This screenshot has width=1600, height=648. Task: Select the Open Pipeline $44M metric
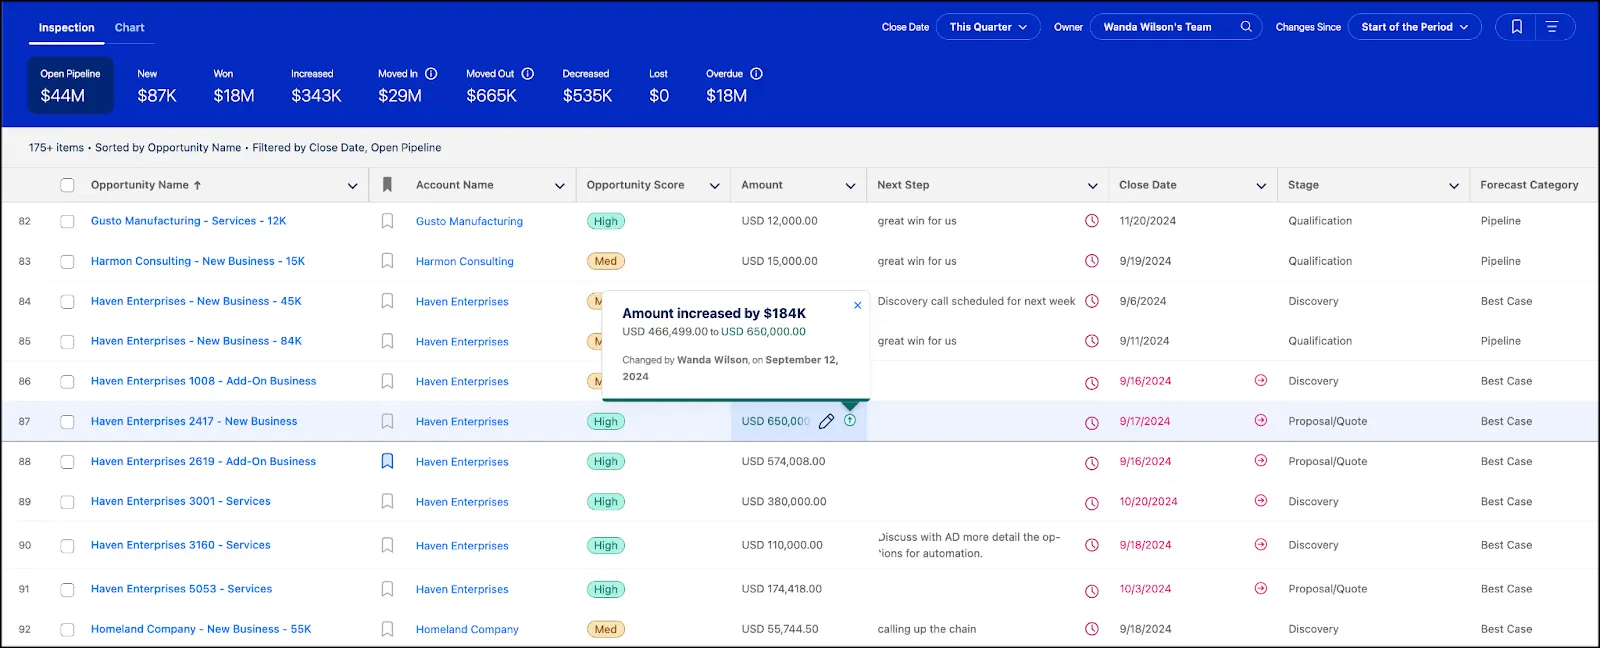[70, 85]
